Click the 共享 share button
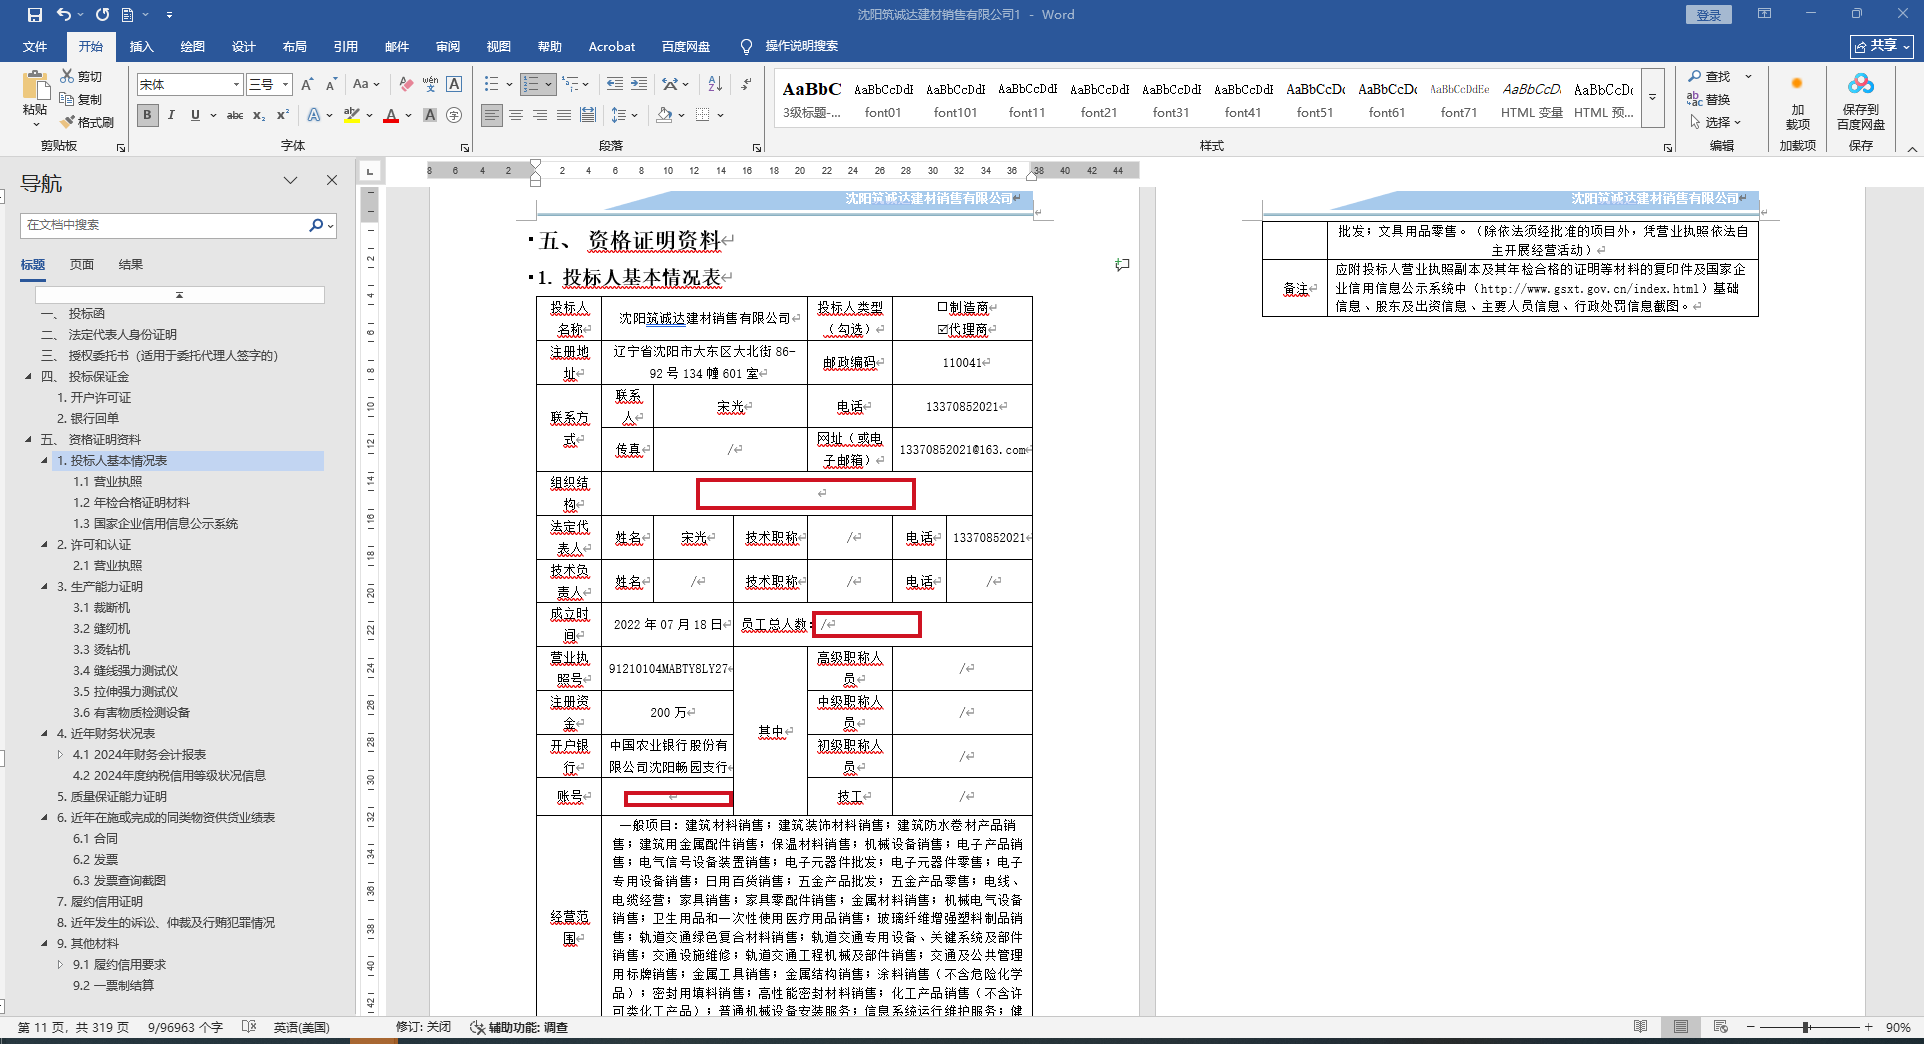 [1881, 46]
